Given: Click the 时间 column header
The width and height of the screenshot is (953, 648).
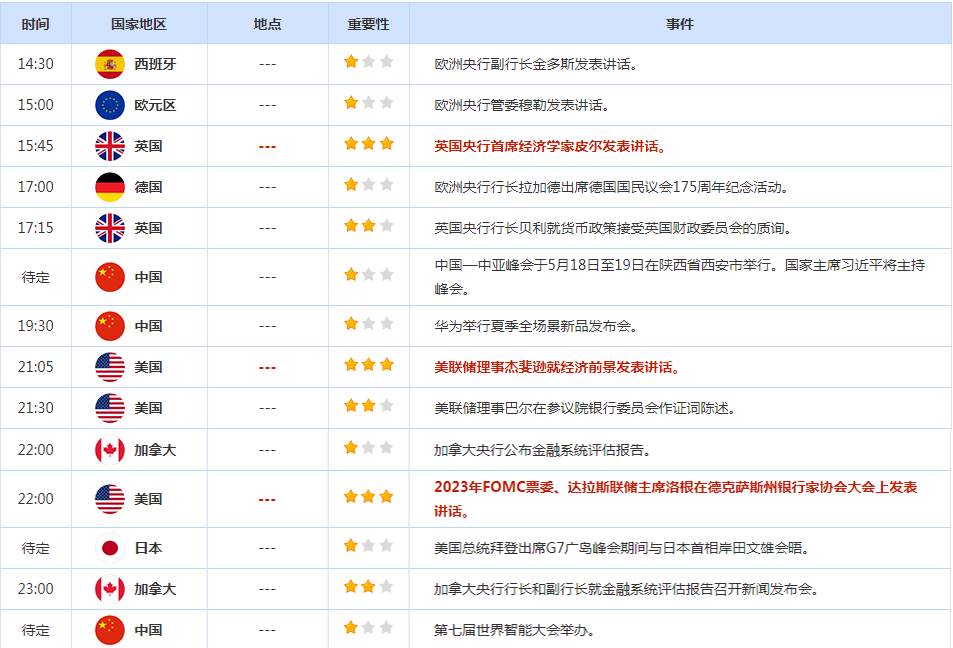Looking at the screenshot, I should pos(35,24).
